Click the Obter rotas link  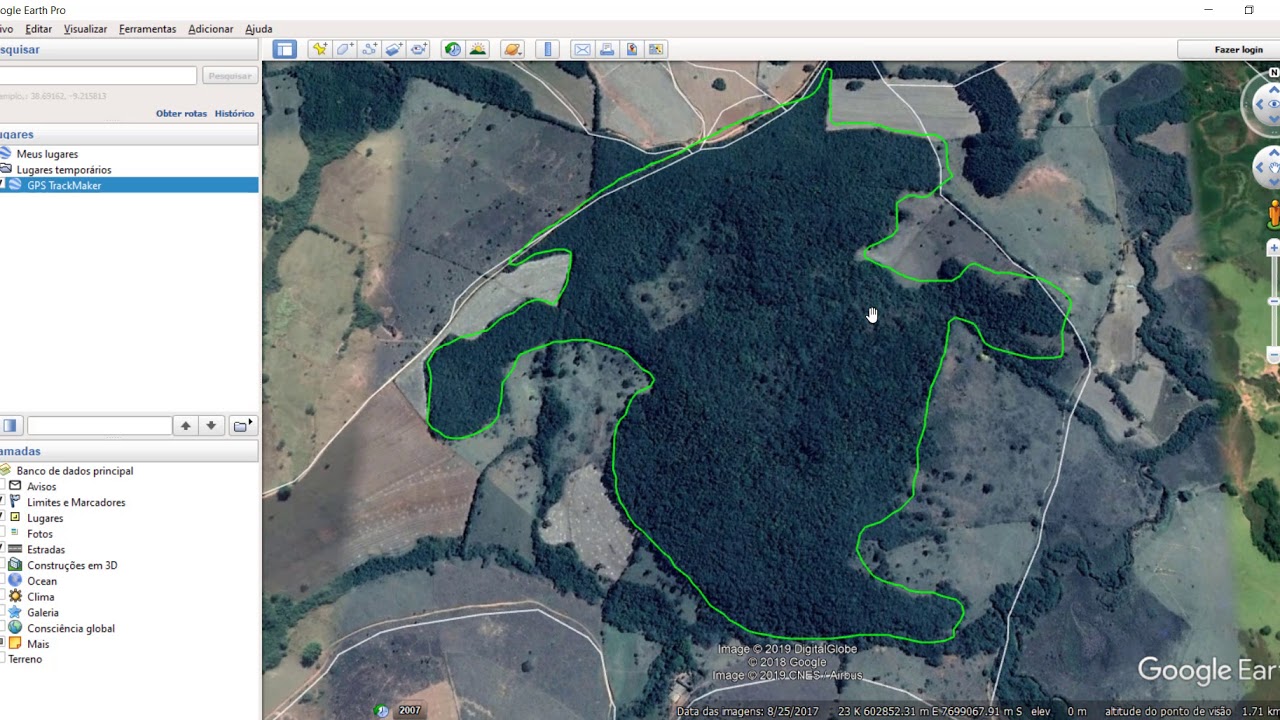point(181,114)
